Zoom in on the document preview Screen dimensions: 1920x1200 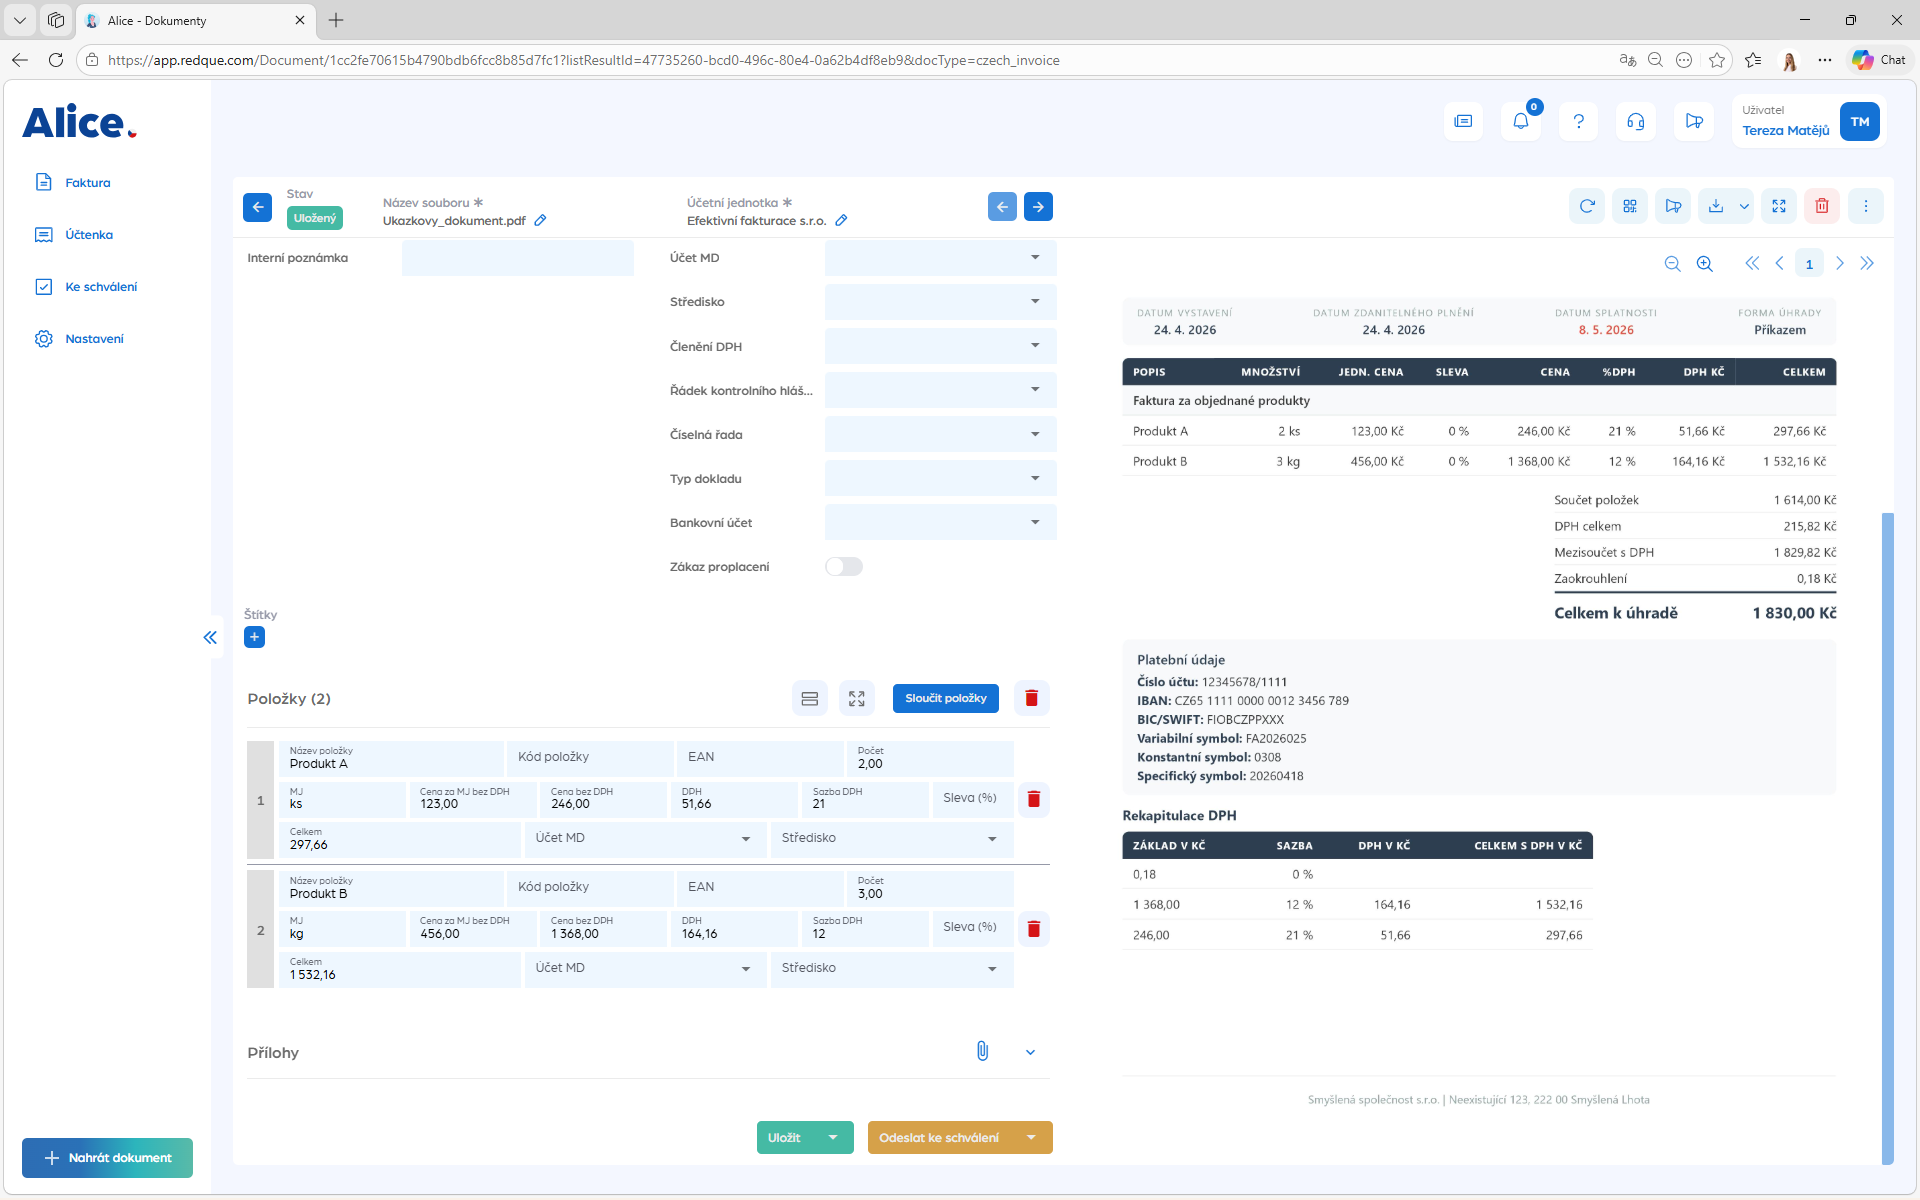(x=1705, y=264)
